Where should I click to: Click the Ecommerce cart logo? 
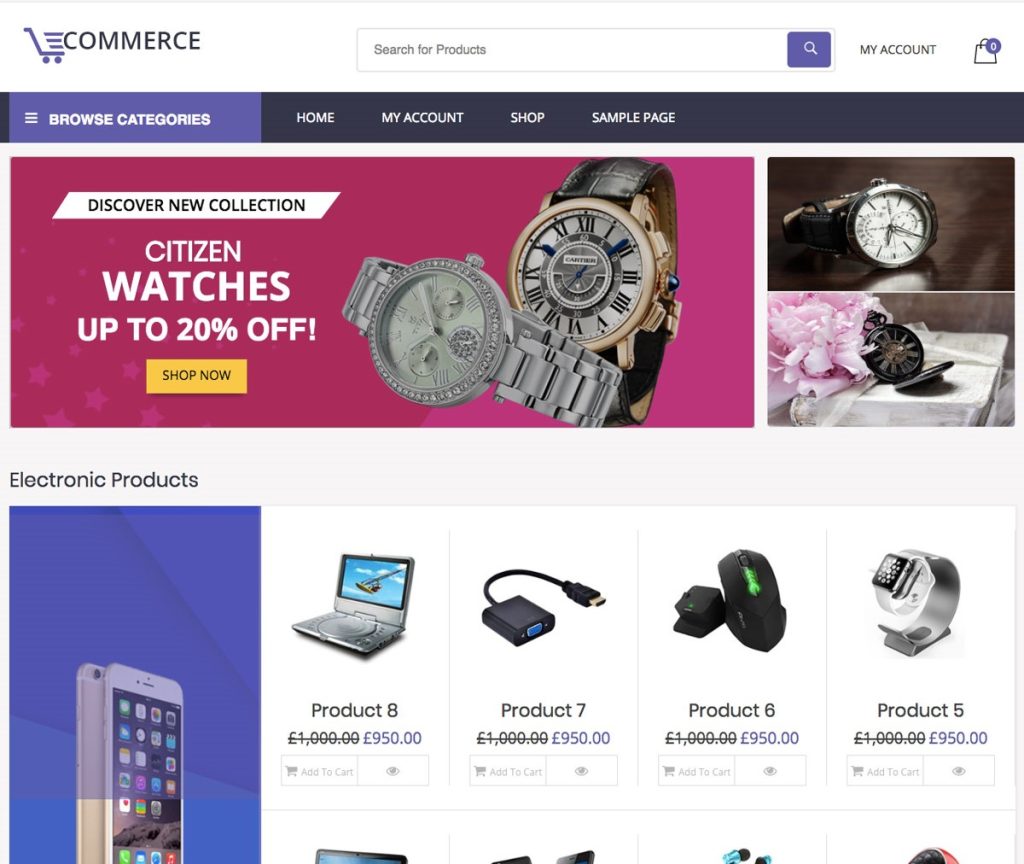(112, 44)
